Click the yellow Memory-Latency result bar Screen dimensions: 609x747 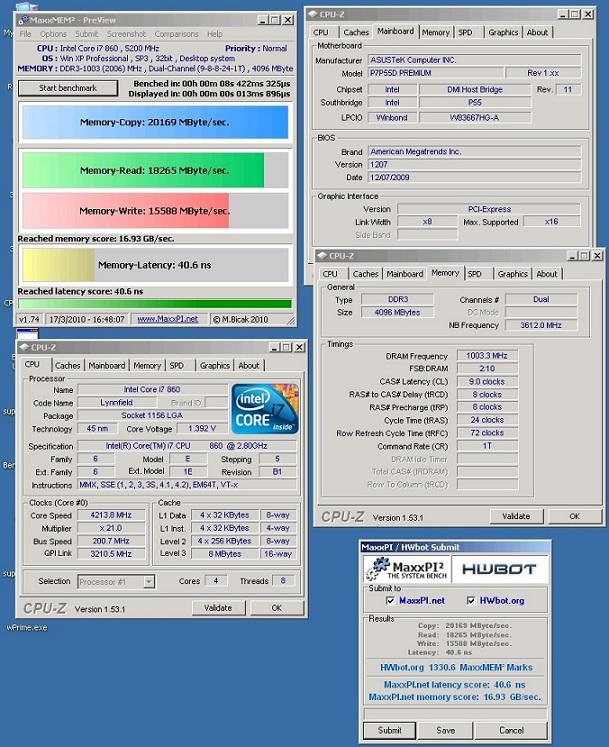(x=58, y=264)
